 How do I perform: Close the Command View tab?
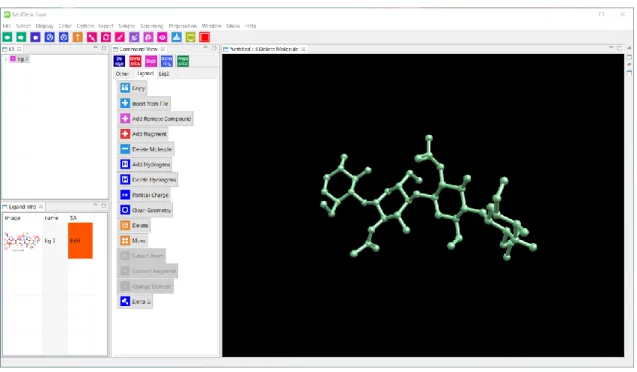(163, 49)
